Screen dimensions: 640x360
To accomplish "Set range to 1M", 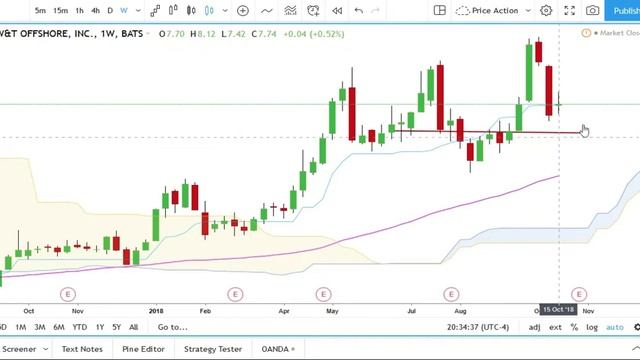I will pos(21,327).
